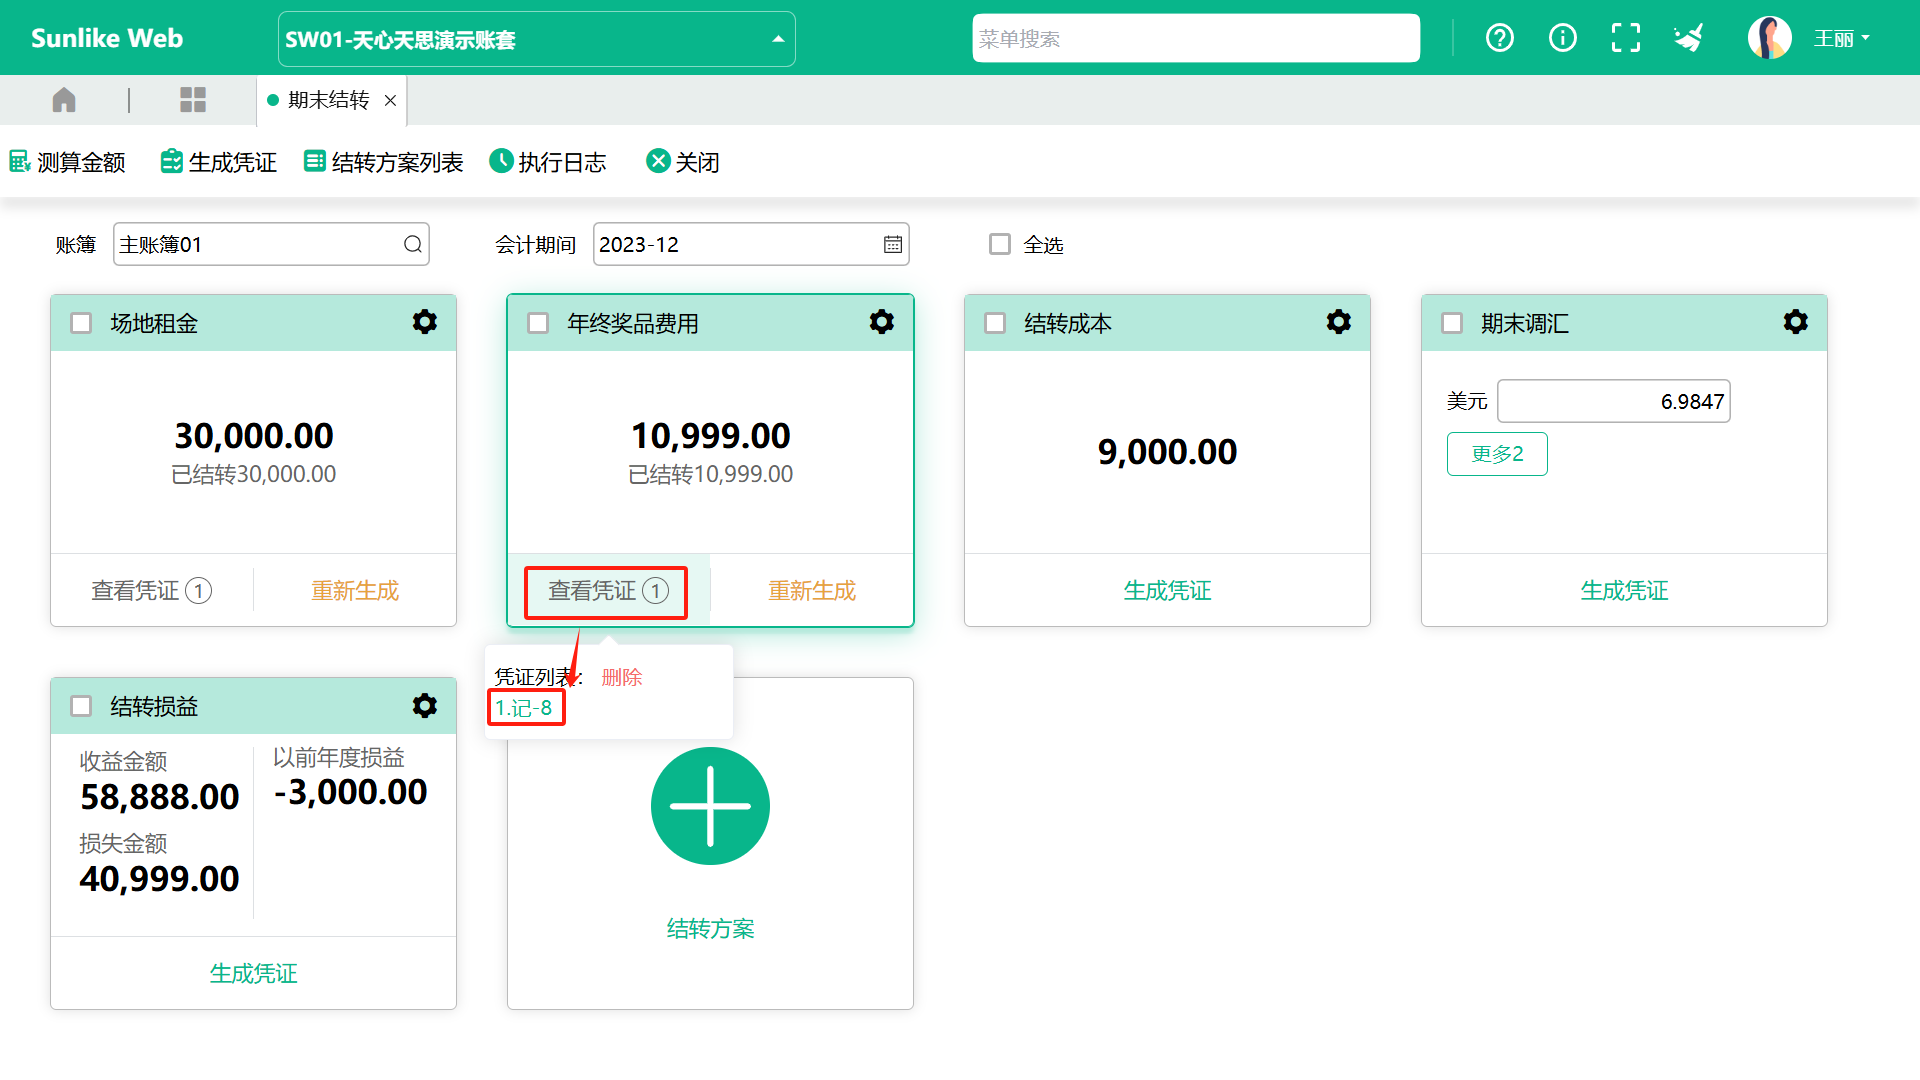This screenshot has height=1080, width=1920.
Task: Click the 账簿 search magnifier icon
Action: 413,245
